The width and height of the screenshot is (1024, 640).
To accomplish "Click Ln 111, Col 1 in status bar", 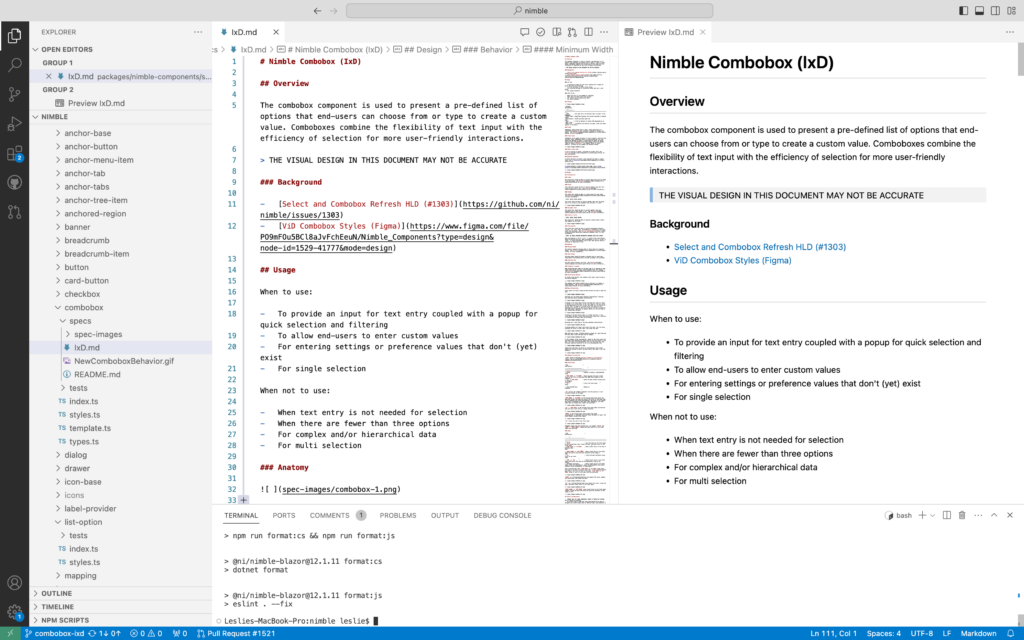I will coord(833,633).
